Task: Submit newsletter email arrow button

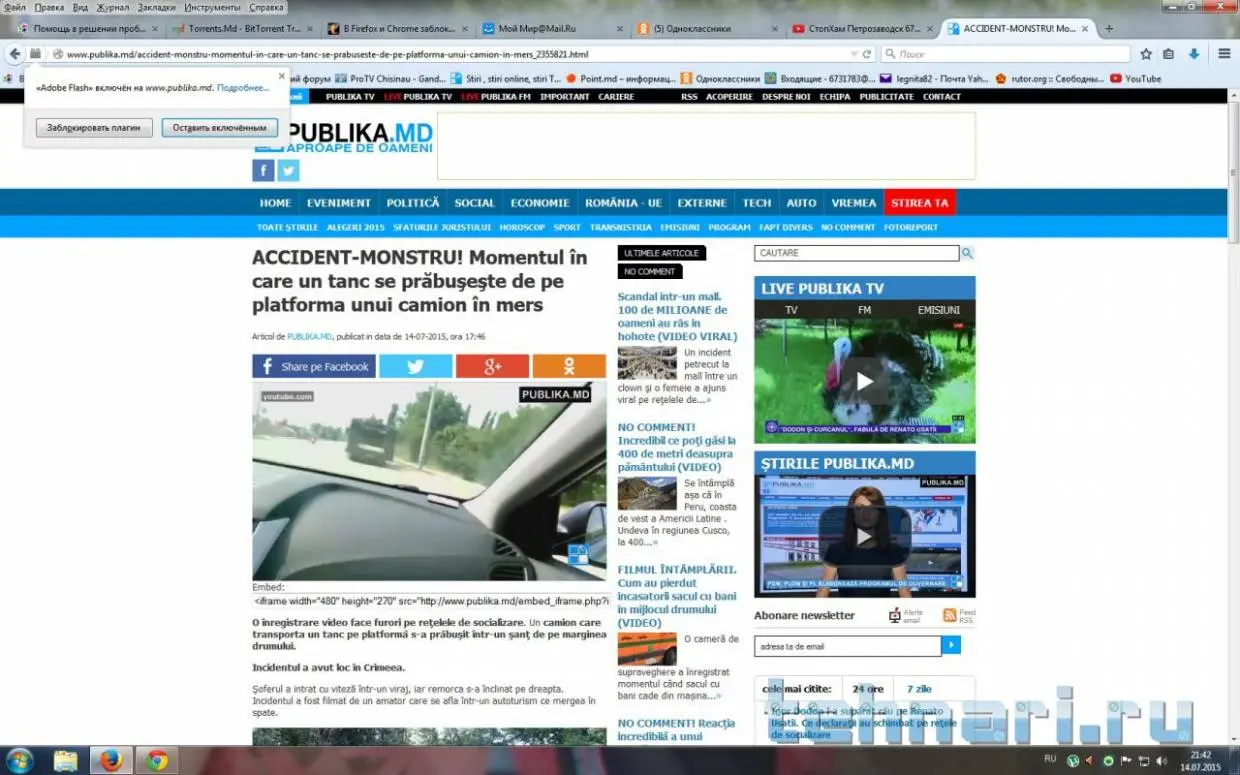Action: tap(951, 645)
